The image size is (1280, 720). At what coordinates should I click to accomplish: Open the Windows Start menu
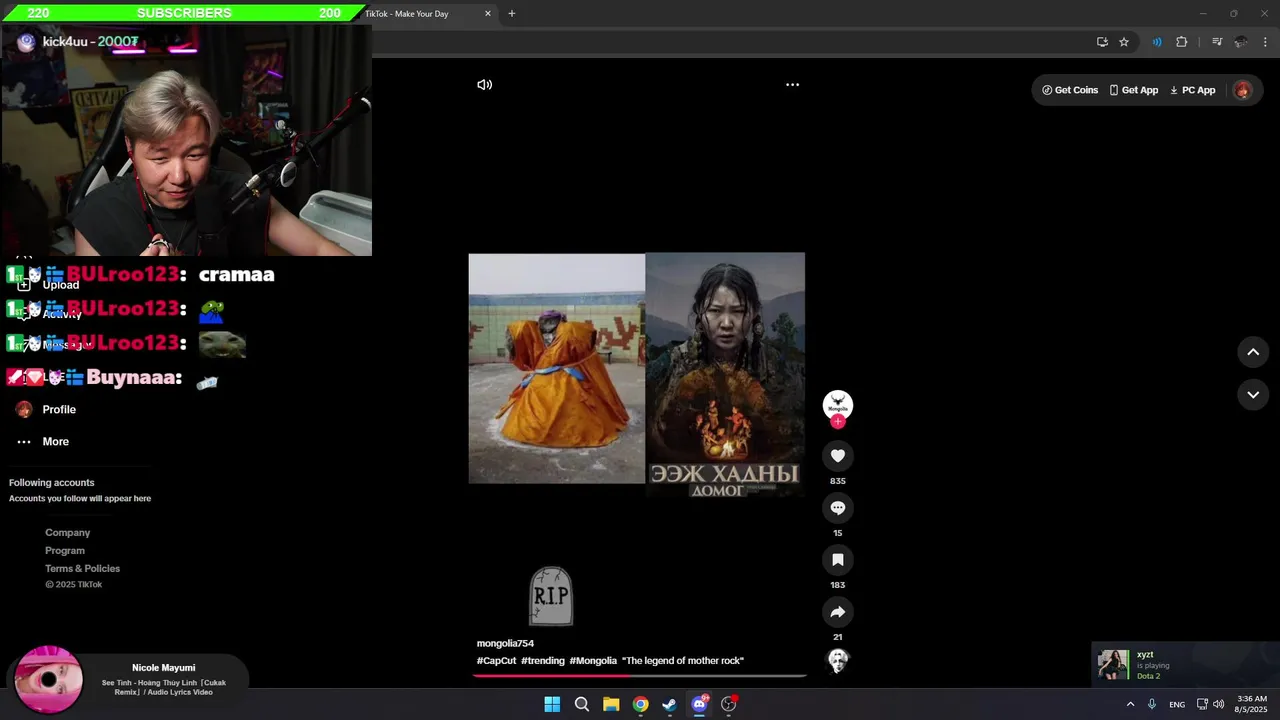tap(552, 704)
